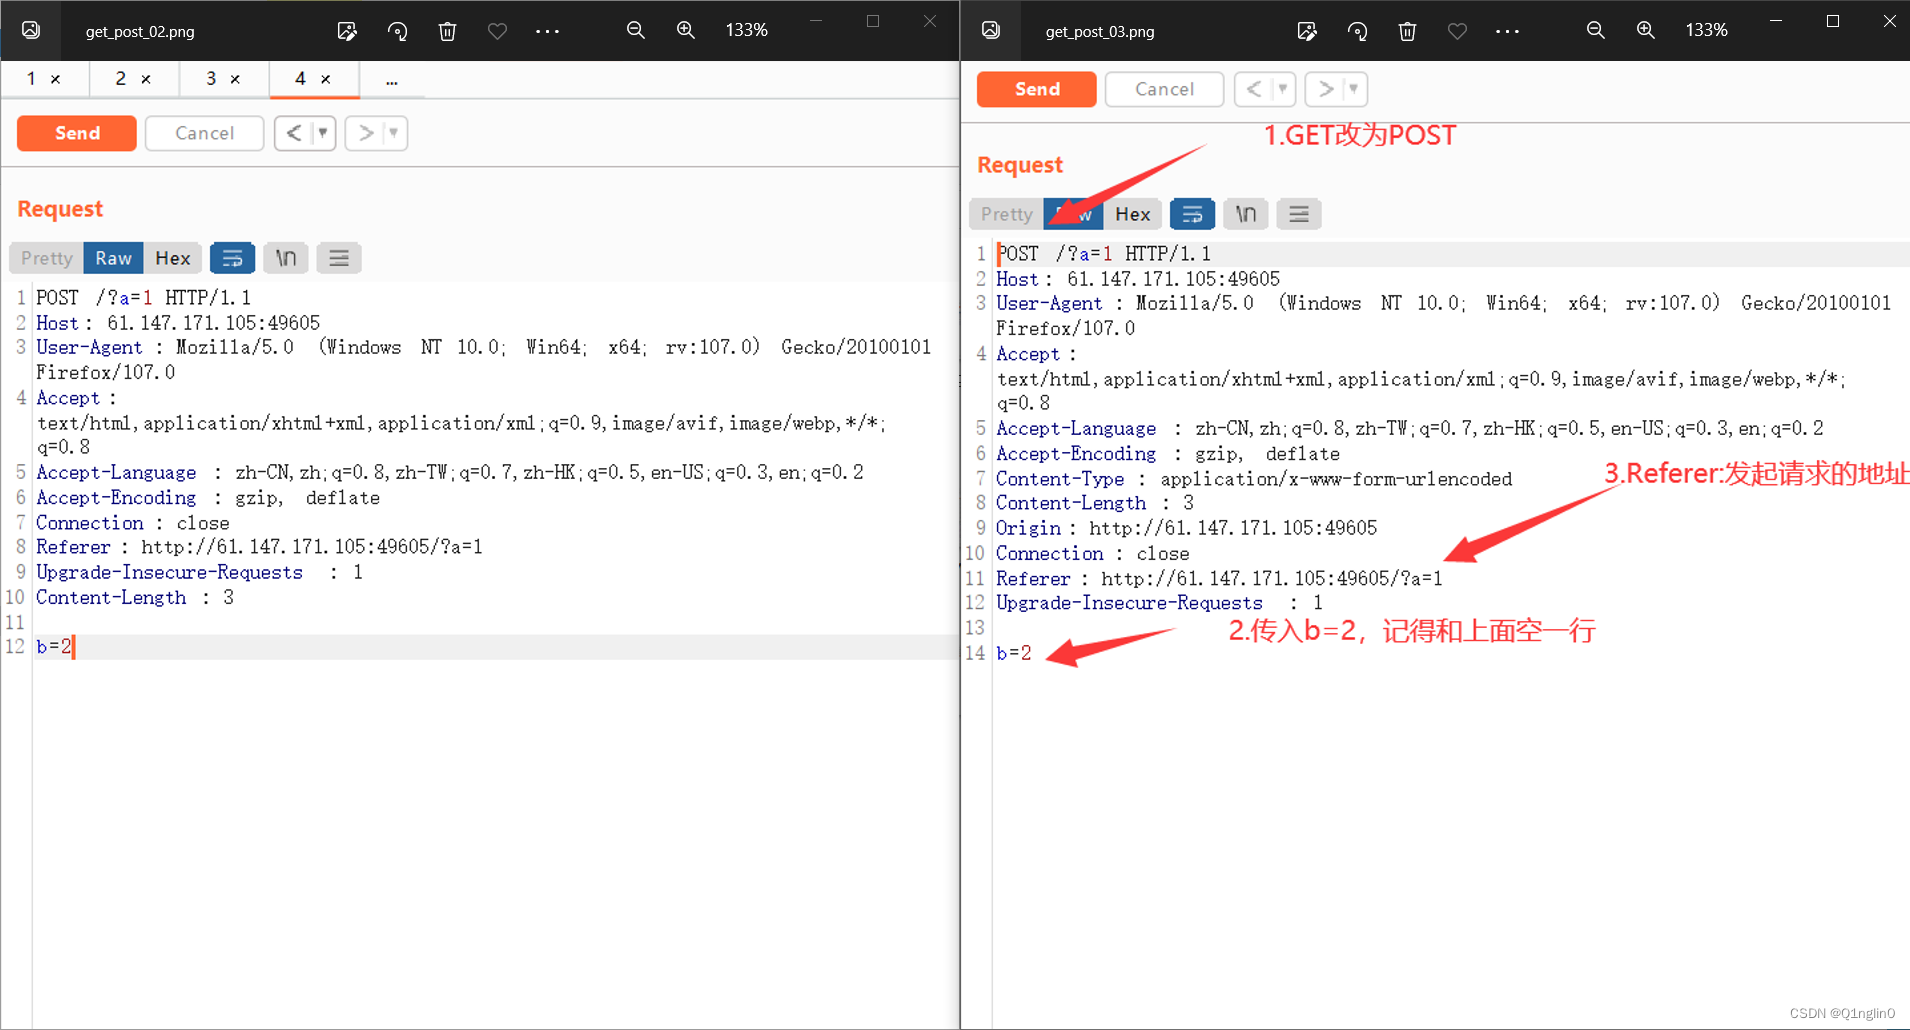Delete the image in get_post_03.png window
The image size is (1910, 1030).
click(x=1407, y=31)
